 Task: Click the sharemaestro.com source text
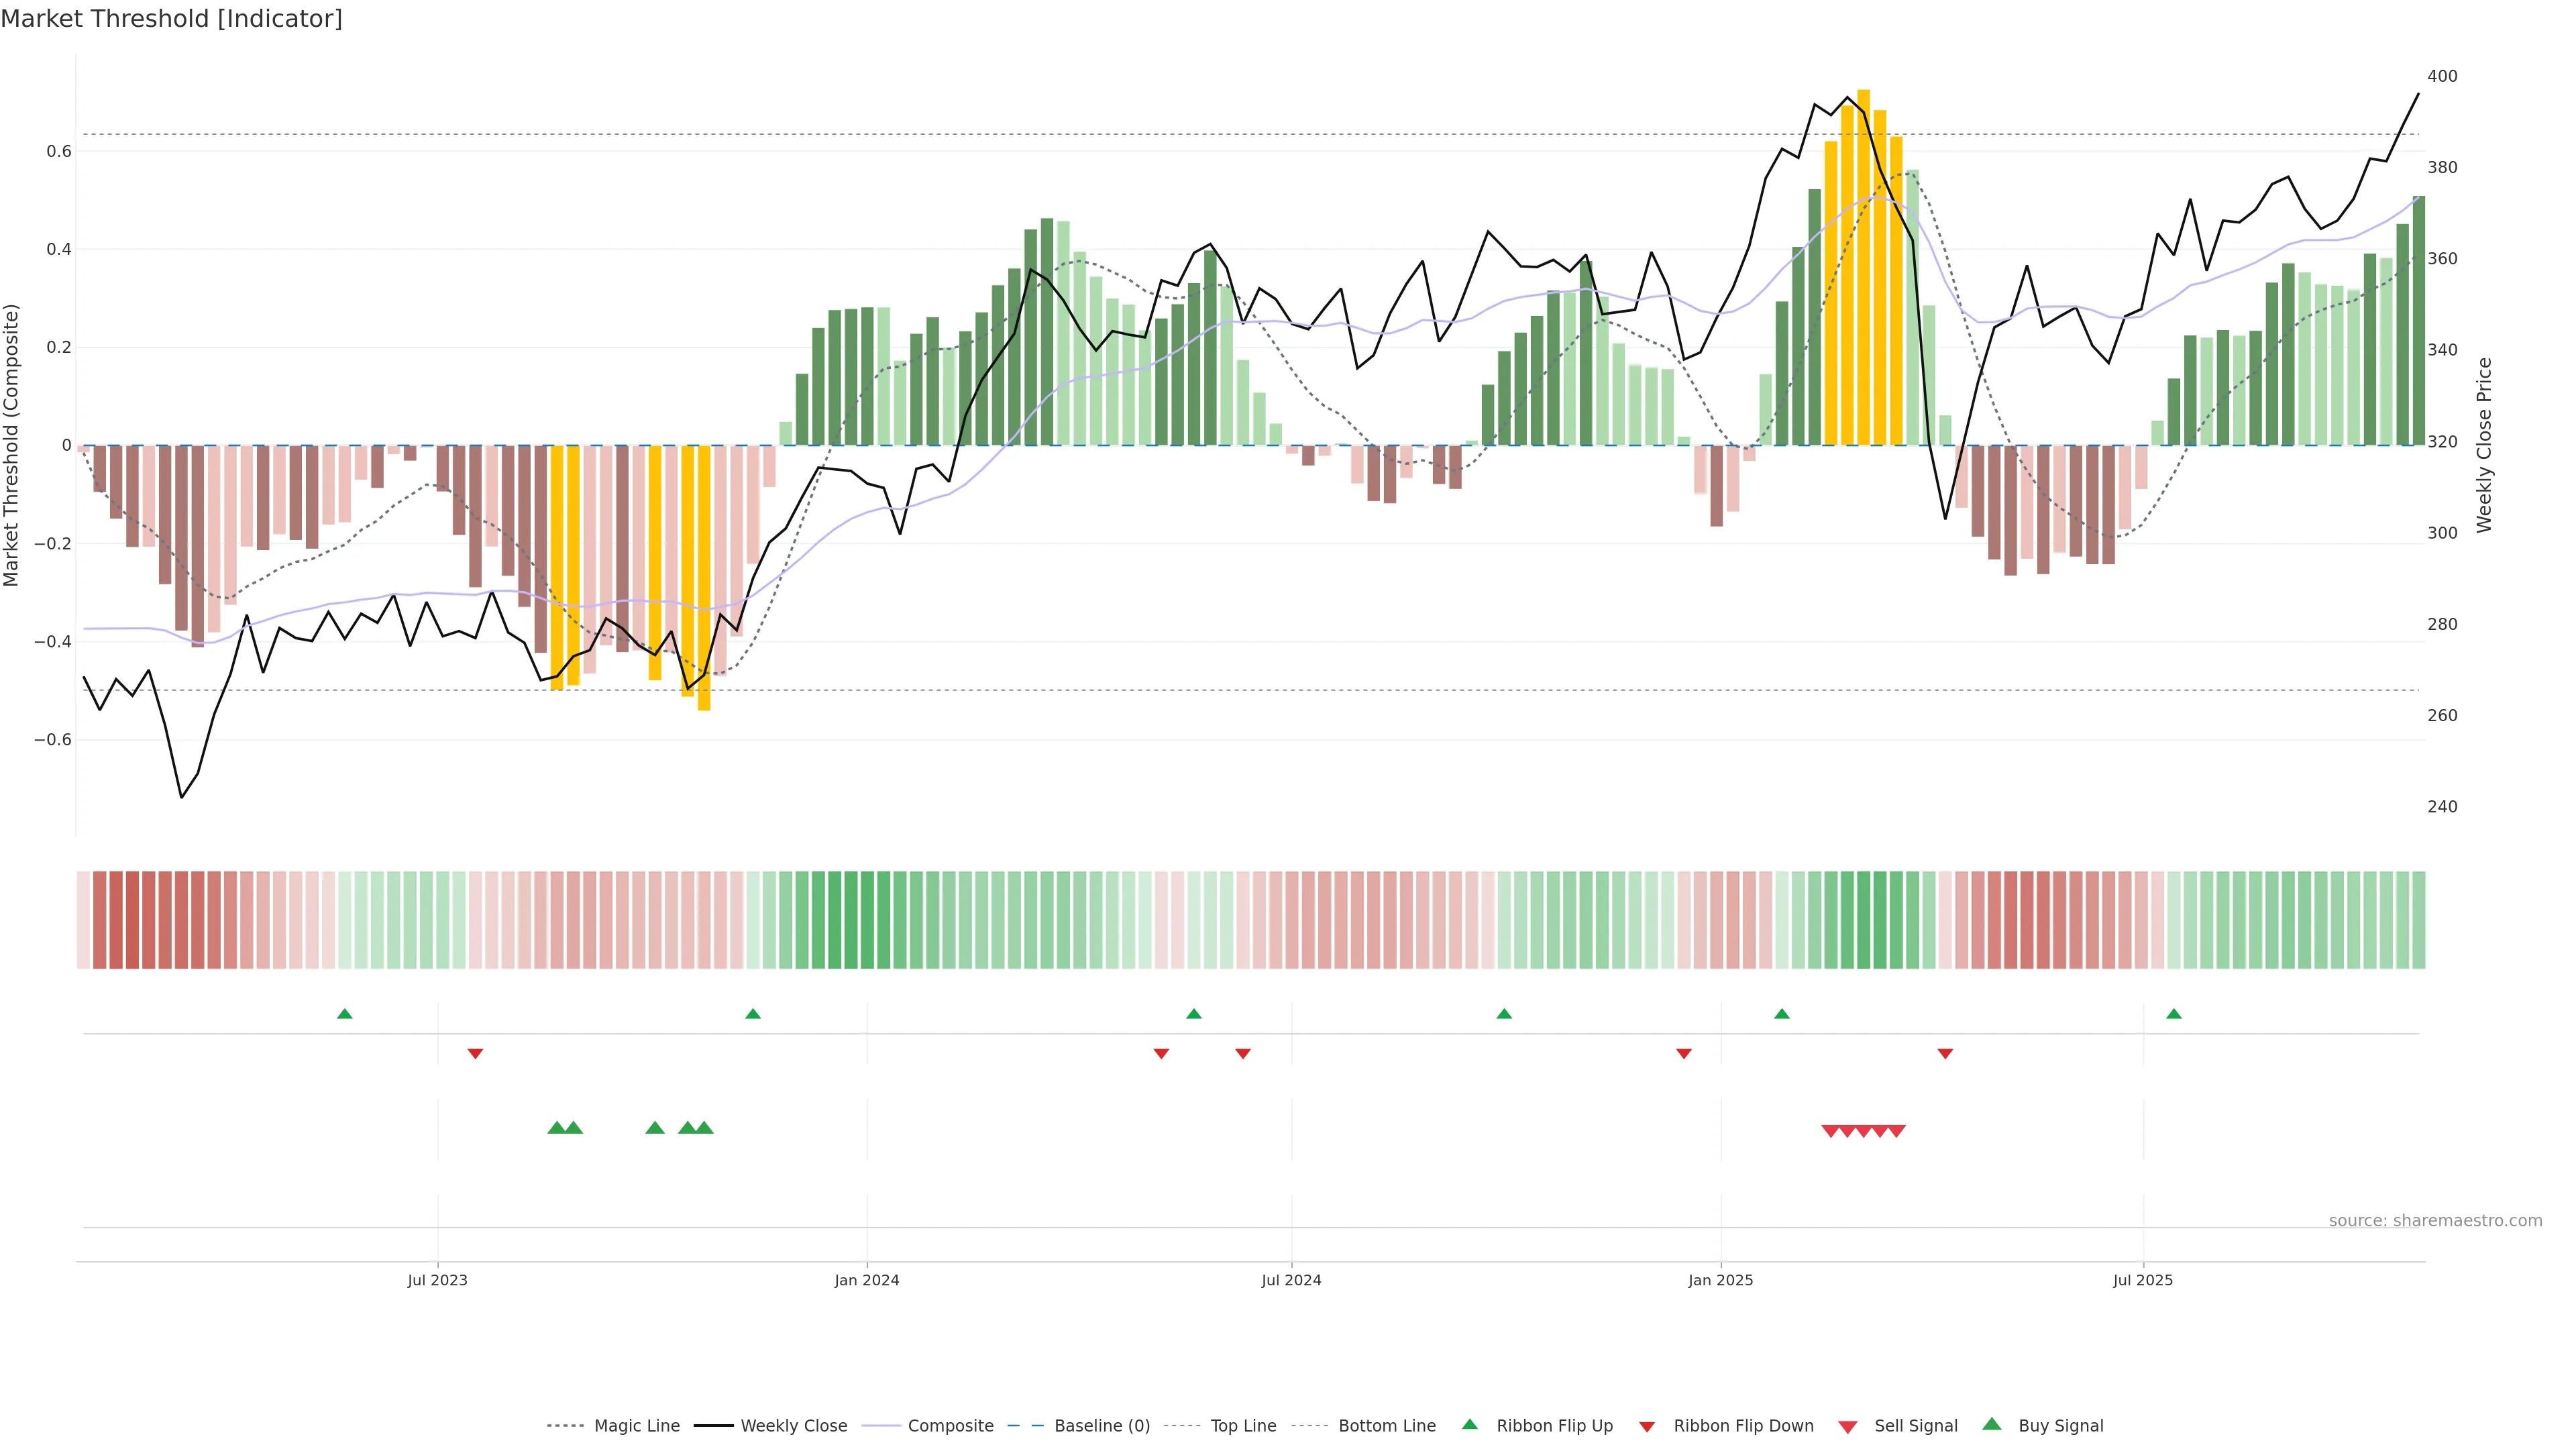pos(2435,1221)
